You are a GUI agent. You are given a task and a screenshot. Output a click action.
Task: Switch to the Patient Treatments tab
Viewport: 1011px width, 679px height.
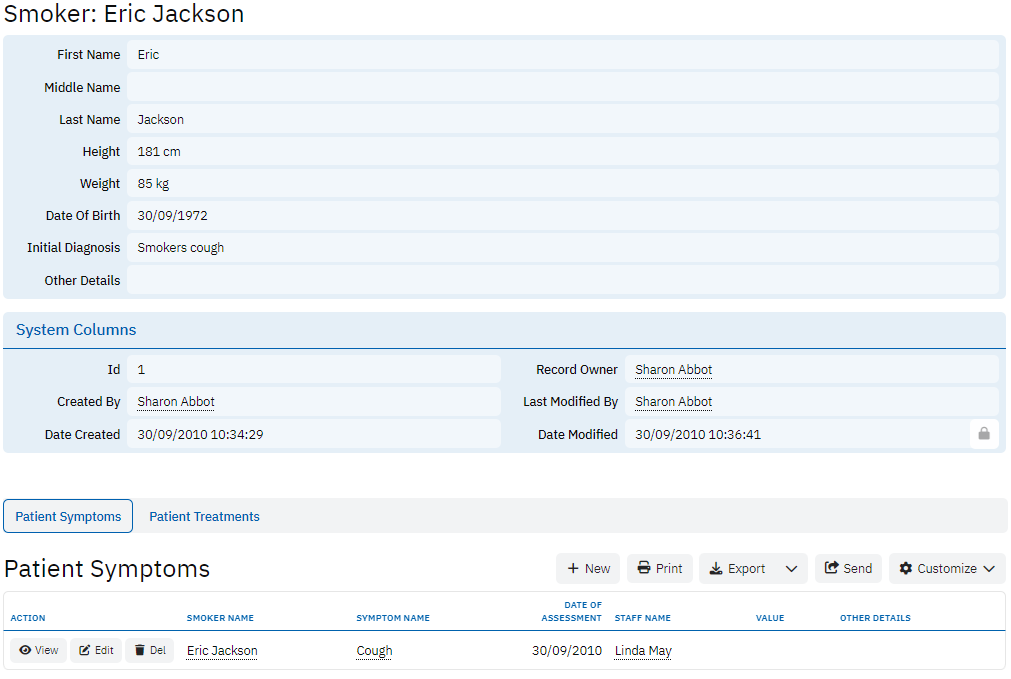pyautogui.click(x=204, y=517)
